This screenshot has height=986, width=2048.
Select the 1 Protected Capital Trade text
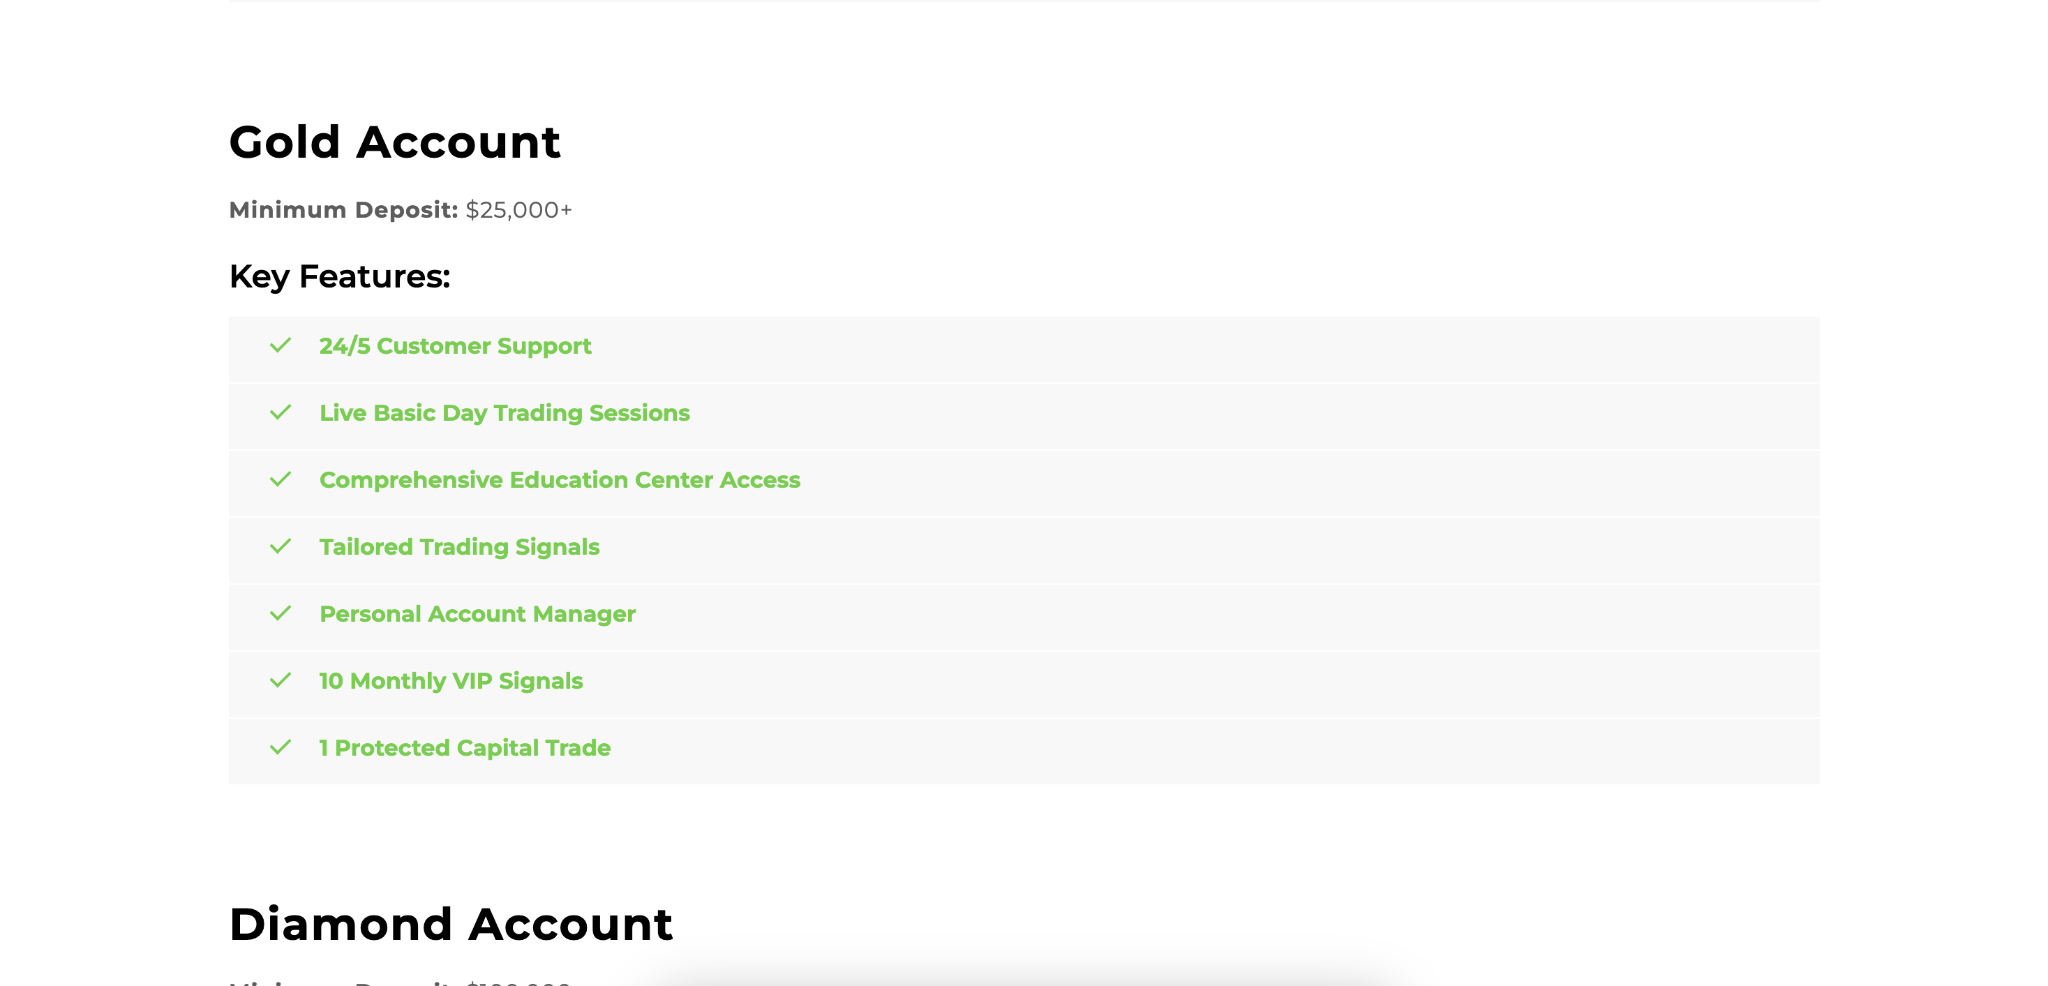coord(464,748)
